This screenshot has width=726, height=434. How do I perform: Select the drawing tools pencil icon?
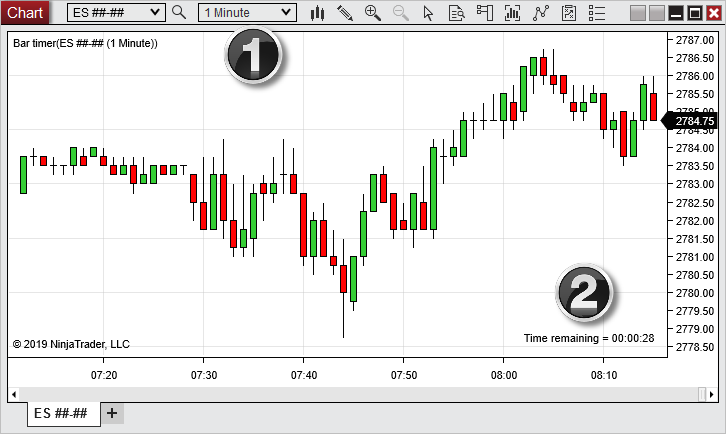click(x=345, y=13)
